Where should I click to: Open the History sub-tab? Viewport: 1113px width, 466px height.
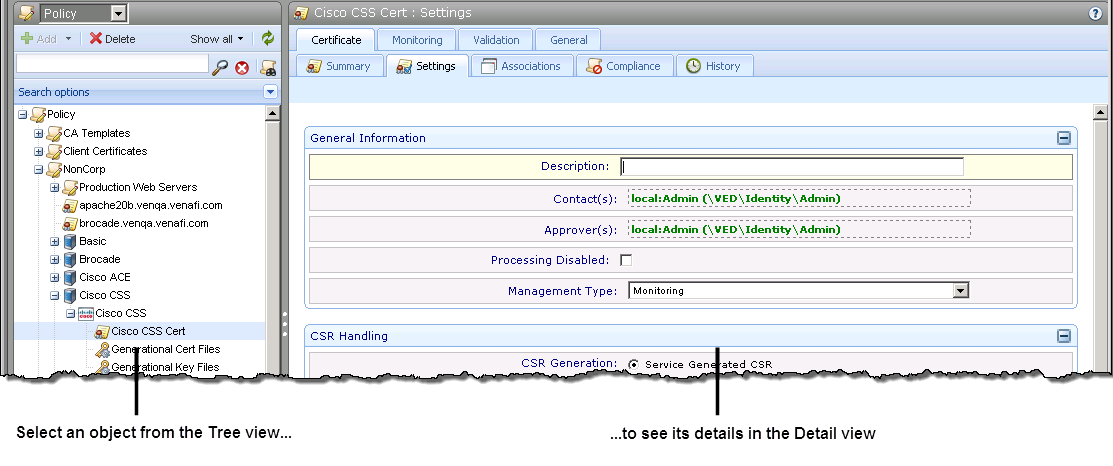713,66
